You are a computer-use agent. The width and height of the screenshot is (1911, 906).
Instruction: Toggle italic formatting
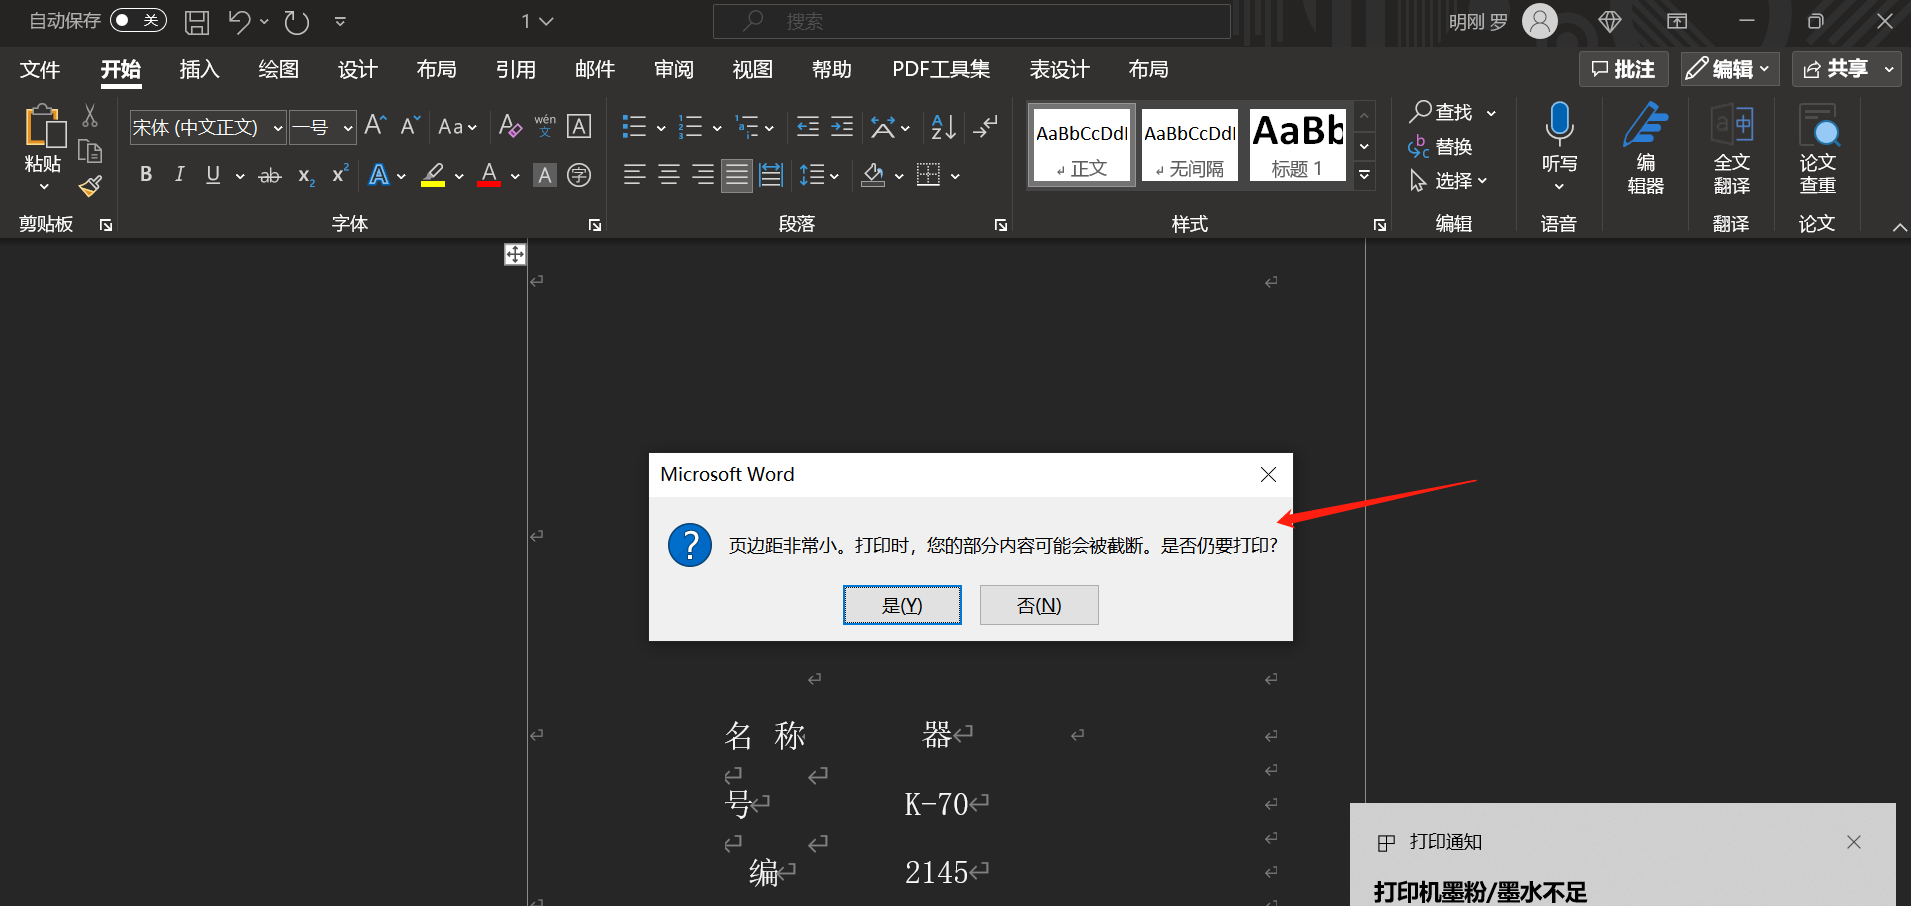(x=179, y=175)
